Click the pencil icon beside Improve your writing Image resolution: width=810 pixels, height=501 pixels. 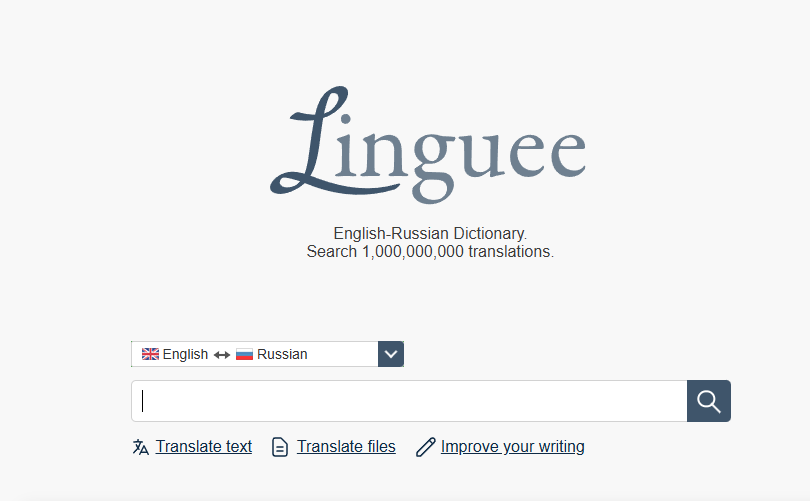[x=426, y=447]
